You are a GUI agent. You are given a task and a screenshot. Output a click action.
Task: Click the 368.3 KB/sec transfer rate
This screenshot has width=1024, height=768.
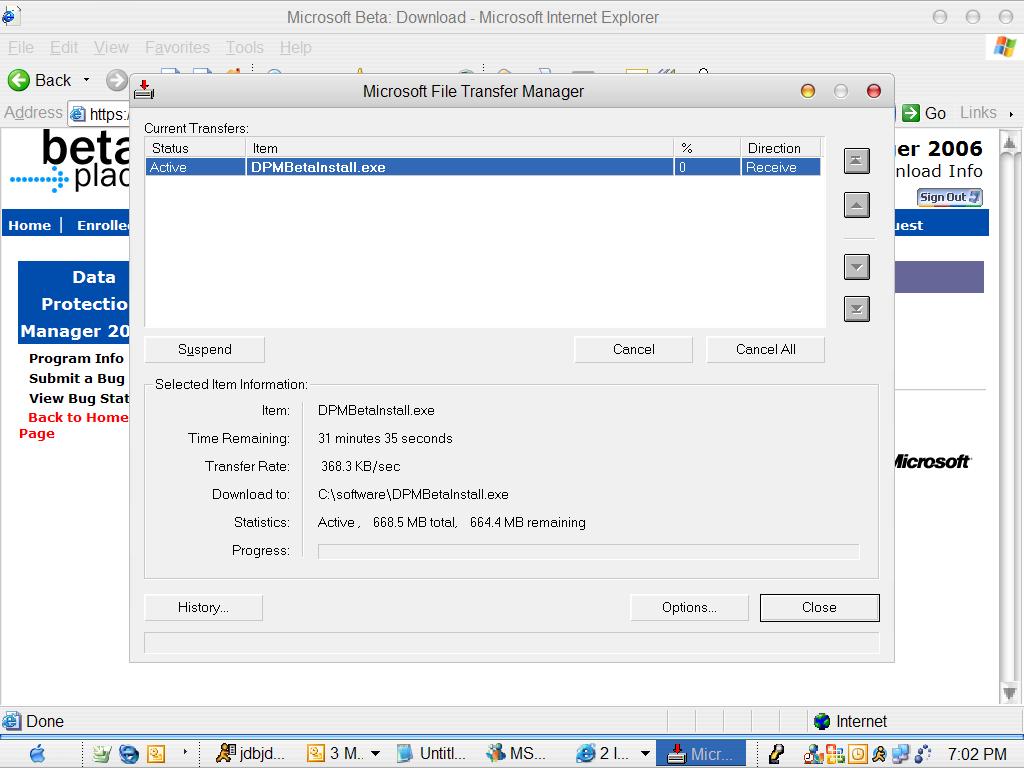pos(360,466)
